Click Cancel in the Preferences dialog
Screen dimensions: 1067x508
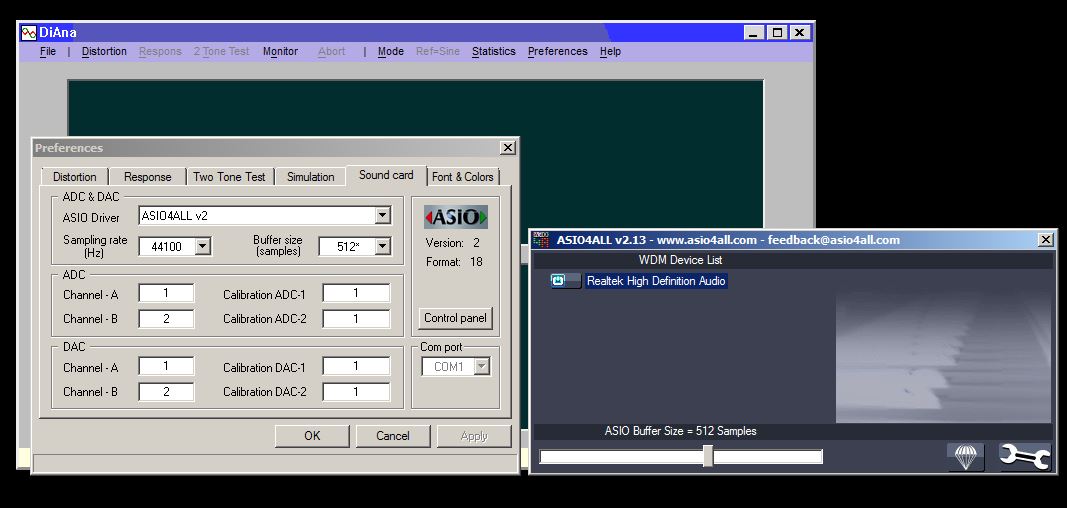pyautogui.click(x=393, y=436)
